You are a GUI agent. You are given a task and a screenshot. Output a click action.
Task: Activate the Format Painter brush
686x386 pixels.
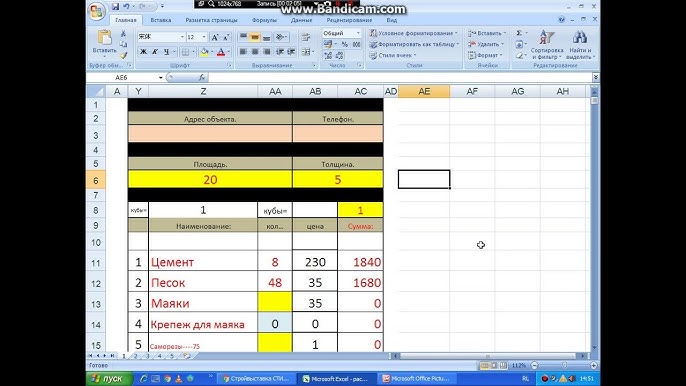click(123, 55)
